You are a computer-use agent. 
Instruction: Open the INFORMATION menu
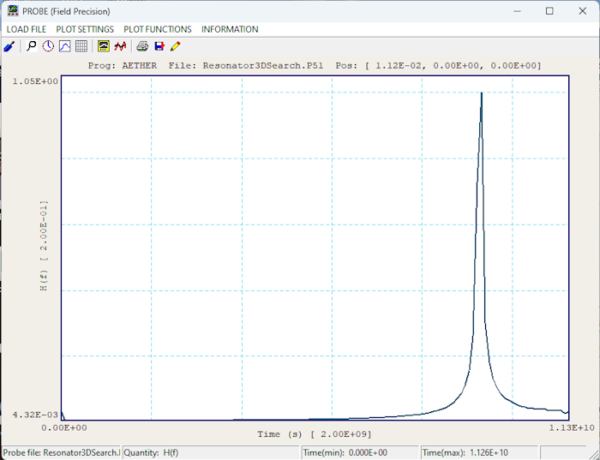tap(230, 29)
